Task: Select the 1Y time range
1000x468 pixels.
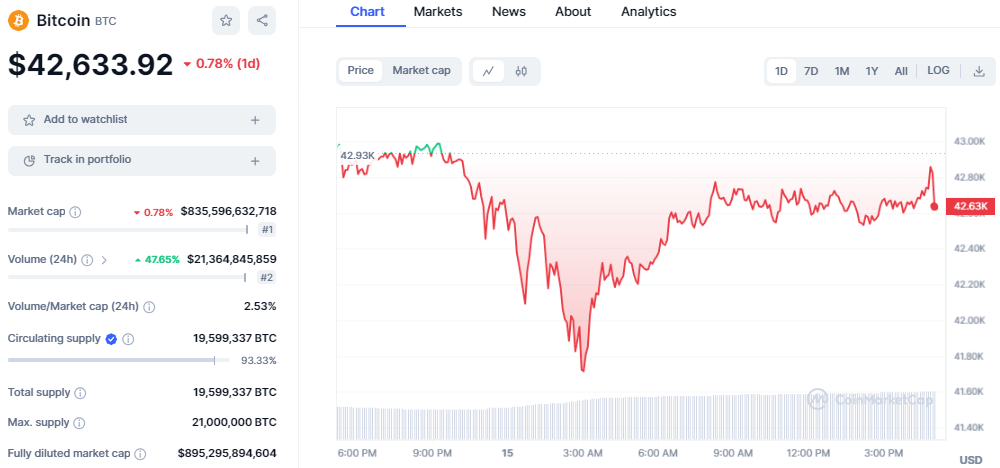Action: tap(872, 71)
